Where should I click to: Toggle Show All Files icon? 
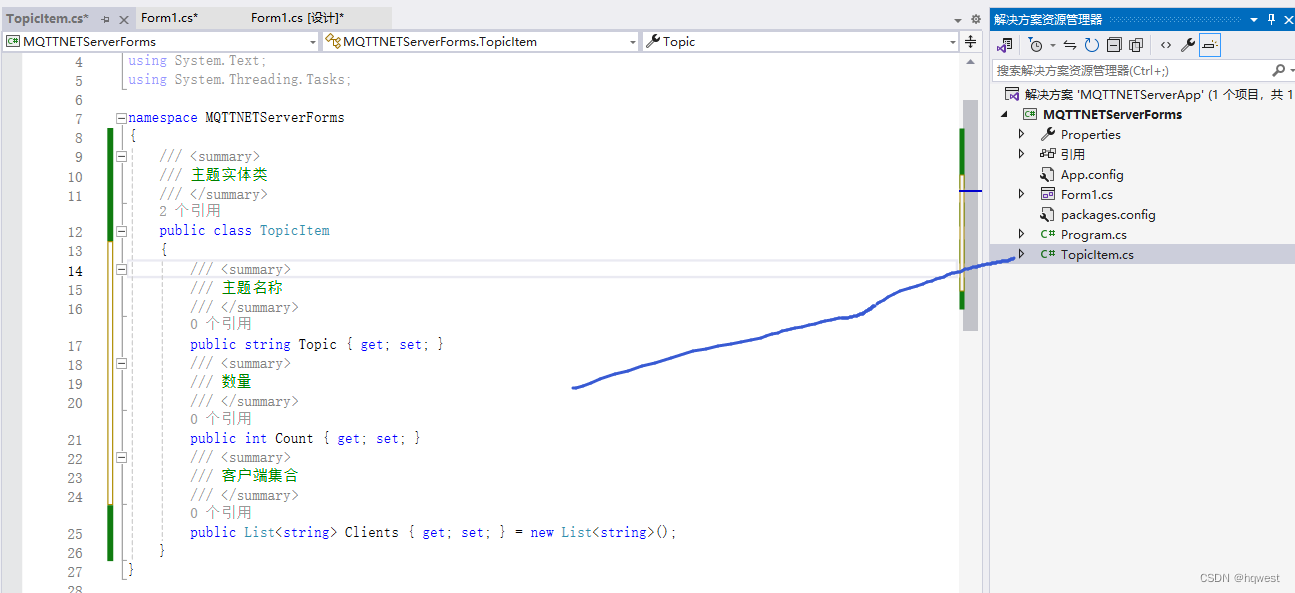(x=1136, y=45)
